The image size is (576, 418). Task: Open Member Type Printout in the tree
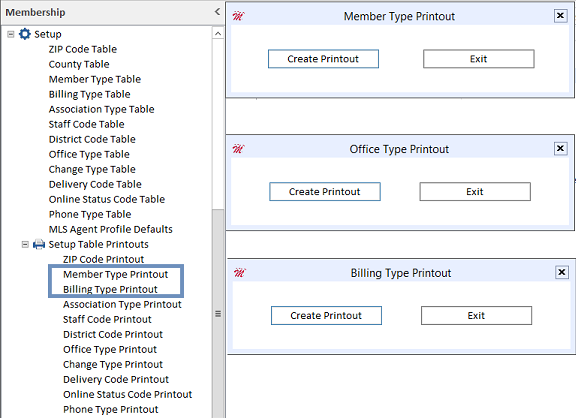click(x=115, y=274)
